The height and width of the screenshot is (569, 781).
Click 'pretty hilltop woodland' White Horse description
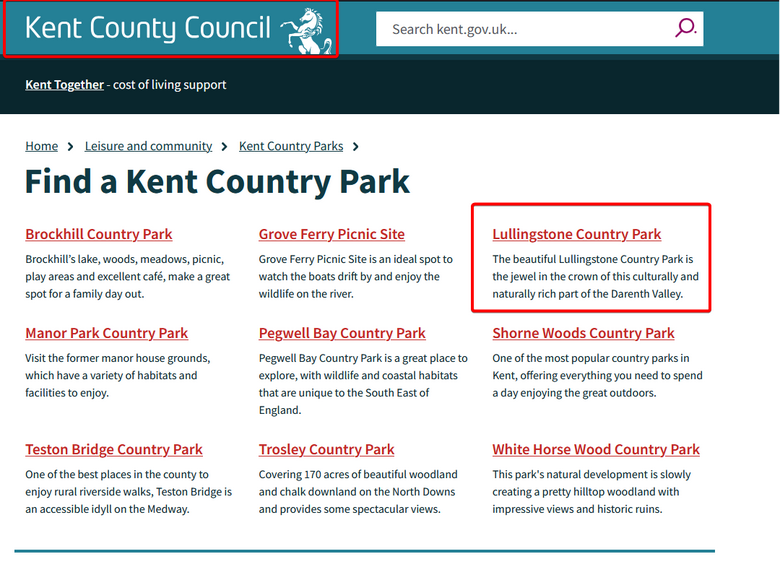(592, 492)
